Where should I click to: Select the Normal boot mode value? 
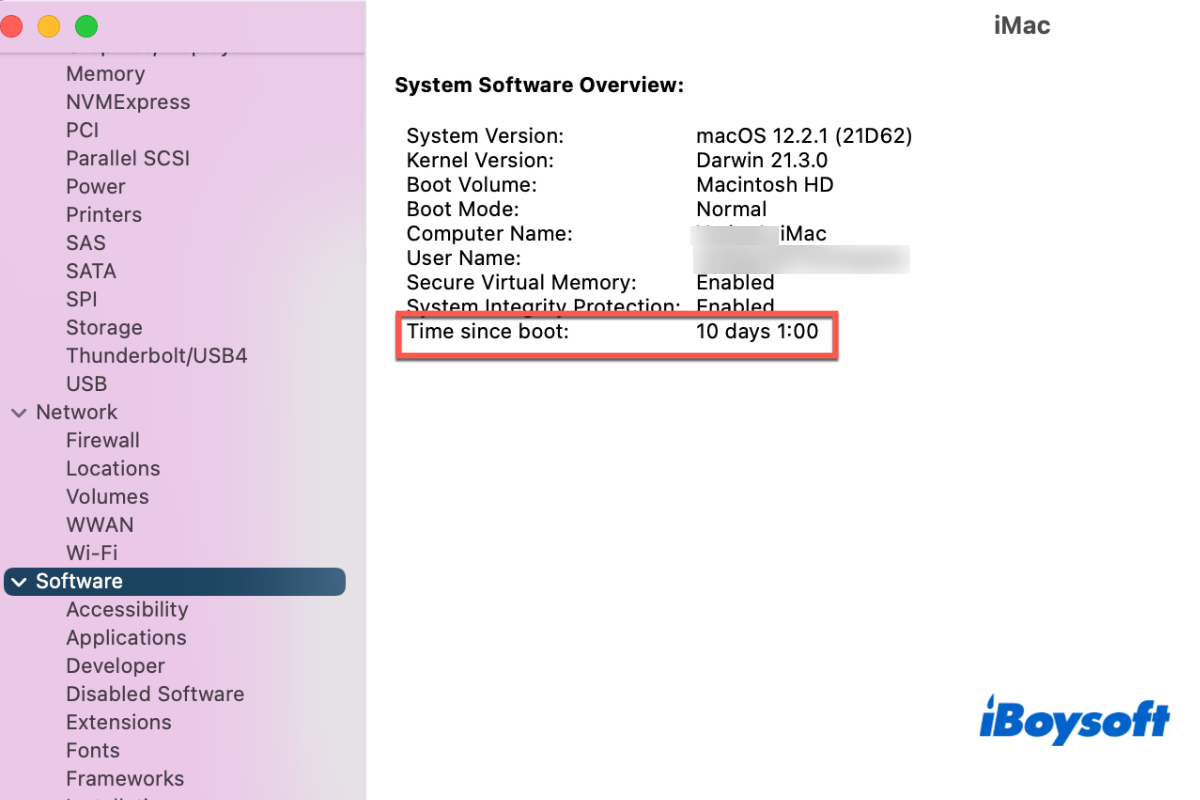[732, 209]
